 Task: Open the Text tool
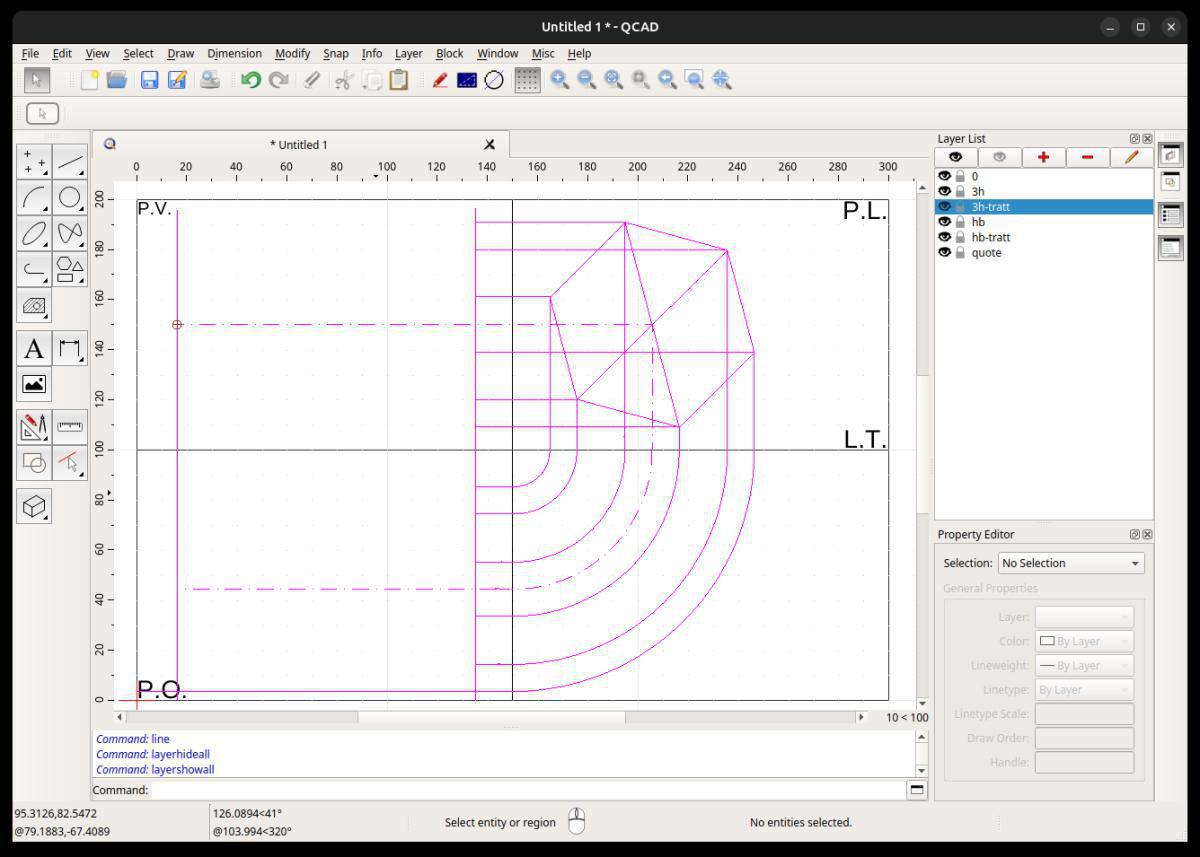click(x=34, y=349)
